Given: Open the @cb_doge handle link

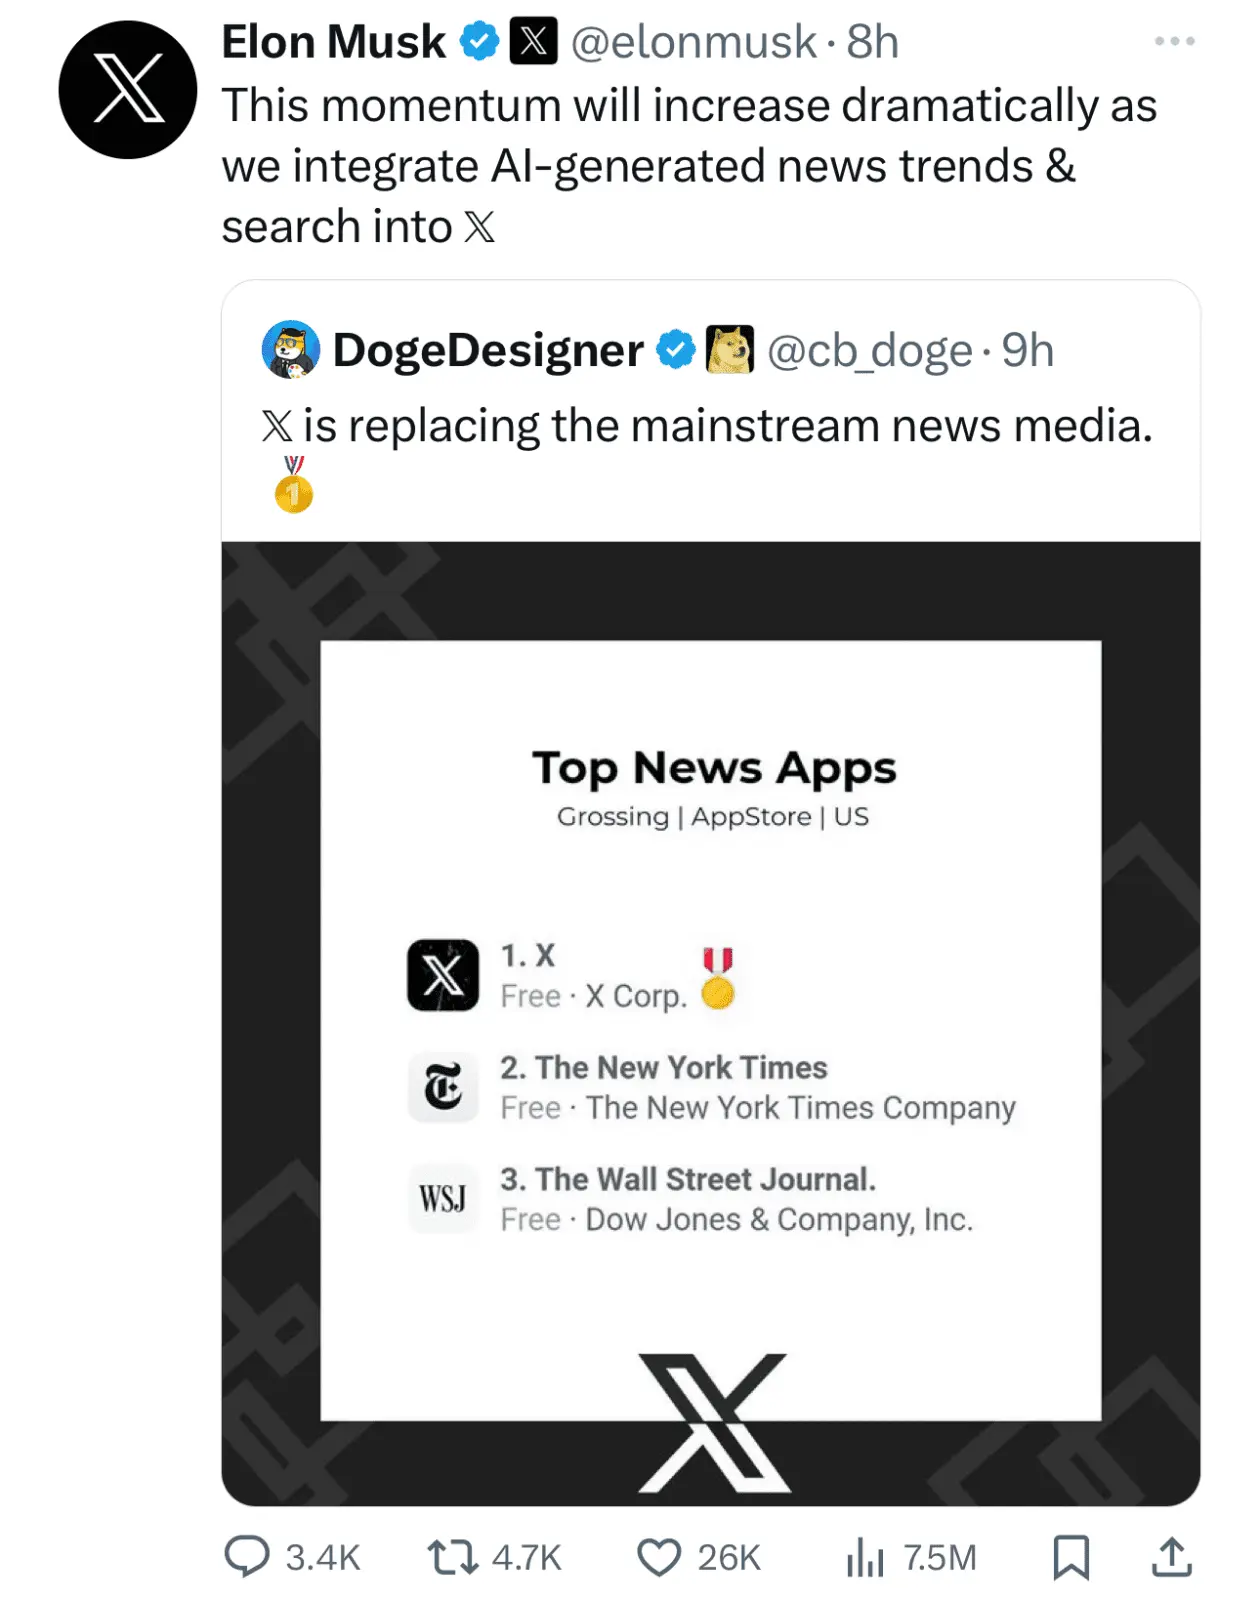Looking at the screenshot, I should tap(869, 350).
